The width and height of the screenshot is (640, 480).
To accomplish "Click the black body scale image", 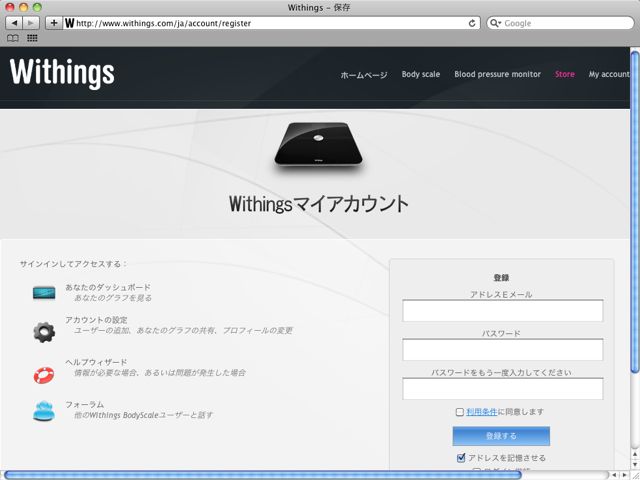I will click(x=318, y=145).
